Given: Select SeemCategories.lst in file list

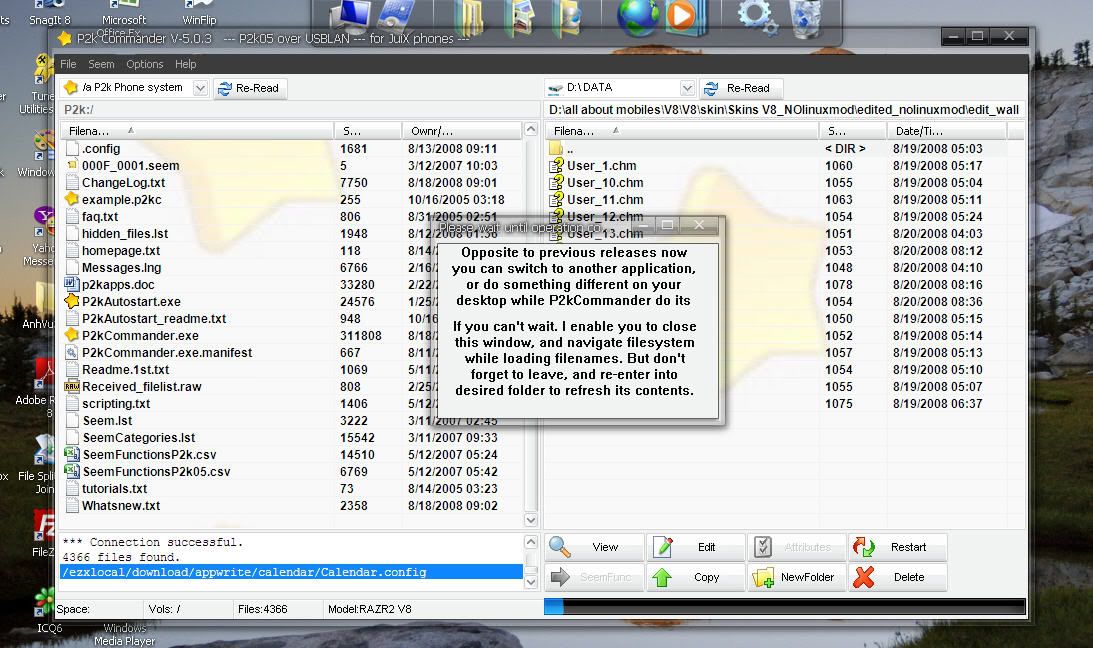Looking at the screenshot, I should [139, 438].
